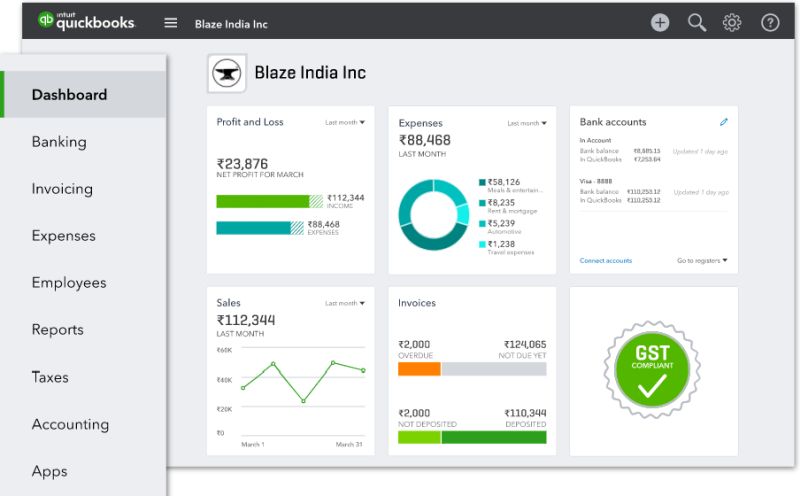Edit bank accounts with pencil icon
This screenshot has height=496, width=800.
pyautogui.click(x=723, y=122)
